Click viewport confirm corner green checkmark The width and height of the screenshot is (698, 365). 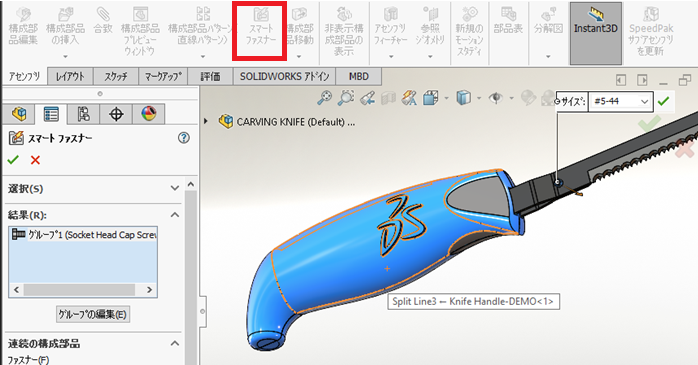(x=649, y=123)
